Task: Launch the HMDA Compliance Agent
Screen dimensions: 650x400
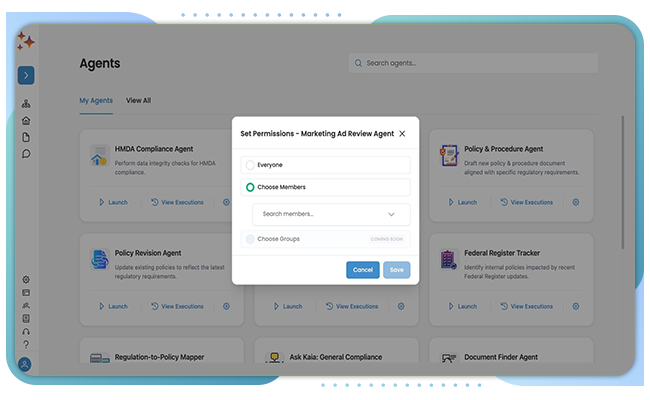Action: pos(113,202)
